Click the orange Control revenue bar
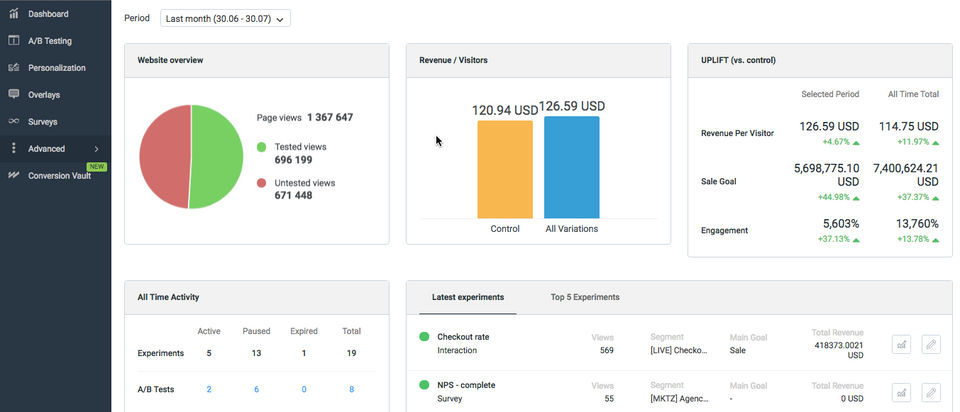The height and width of the screenshot is (412, 960). [505, 170]
